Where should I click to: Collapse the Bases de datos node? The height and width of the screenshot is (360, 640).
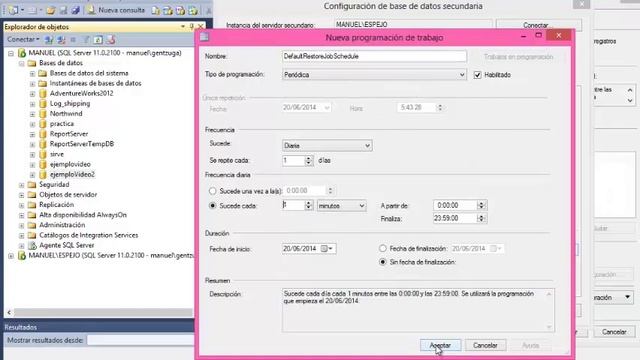(22, 63)
